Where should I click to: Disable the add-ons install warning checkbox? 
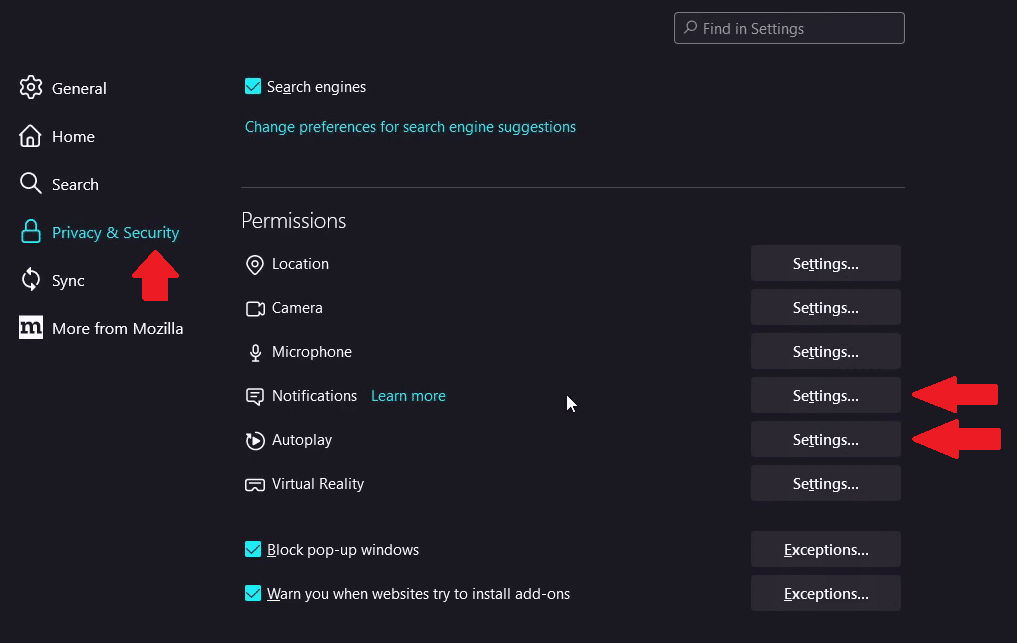[x=253, y=594]
